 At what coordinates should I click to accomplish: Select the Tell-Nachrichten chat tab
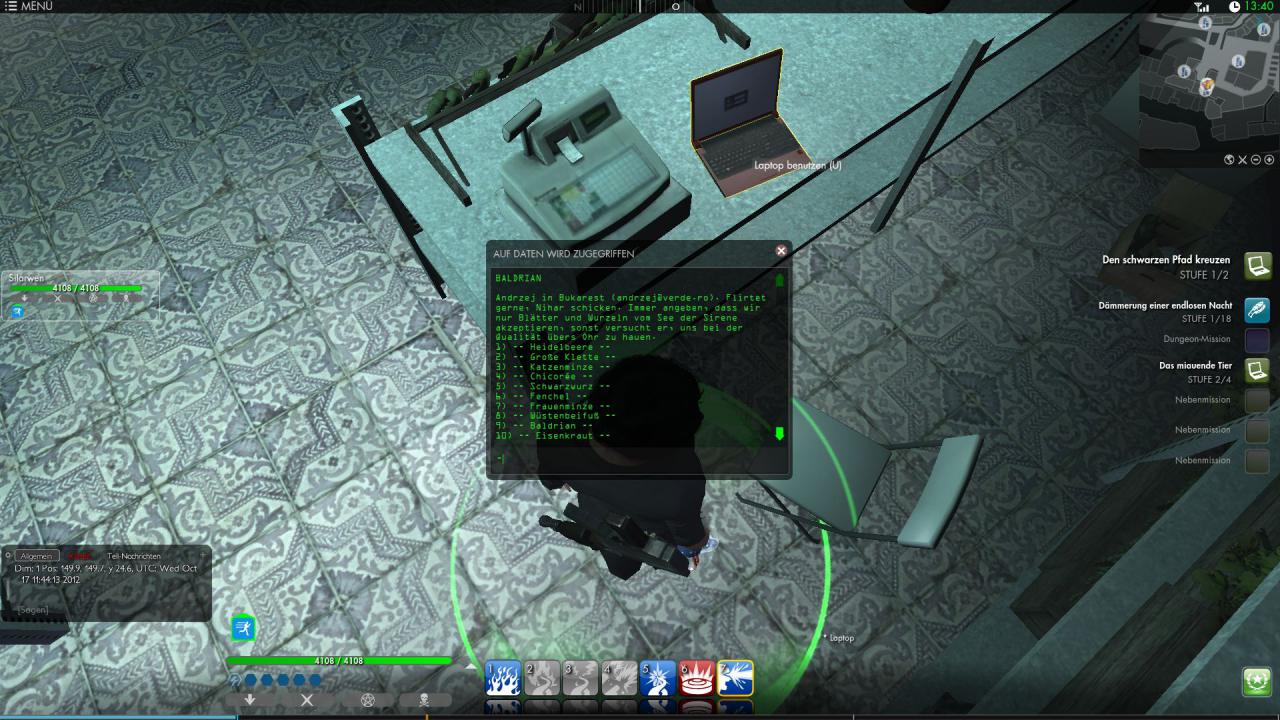(133, 556)
